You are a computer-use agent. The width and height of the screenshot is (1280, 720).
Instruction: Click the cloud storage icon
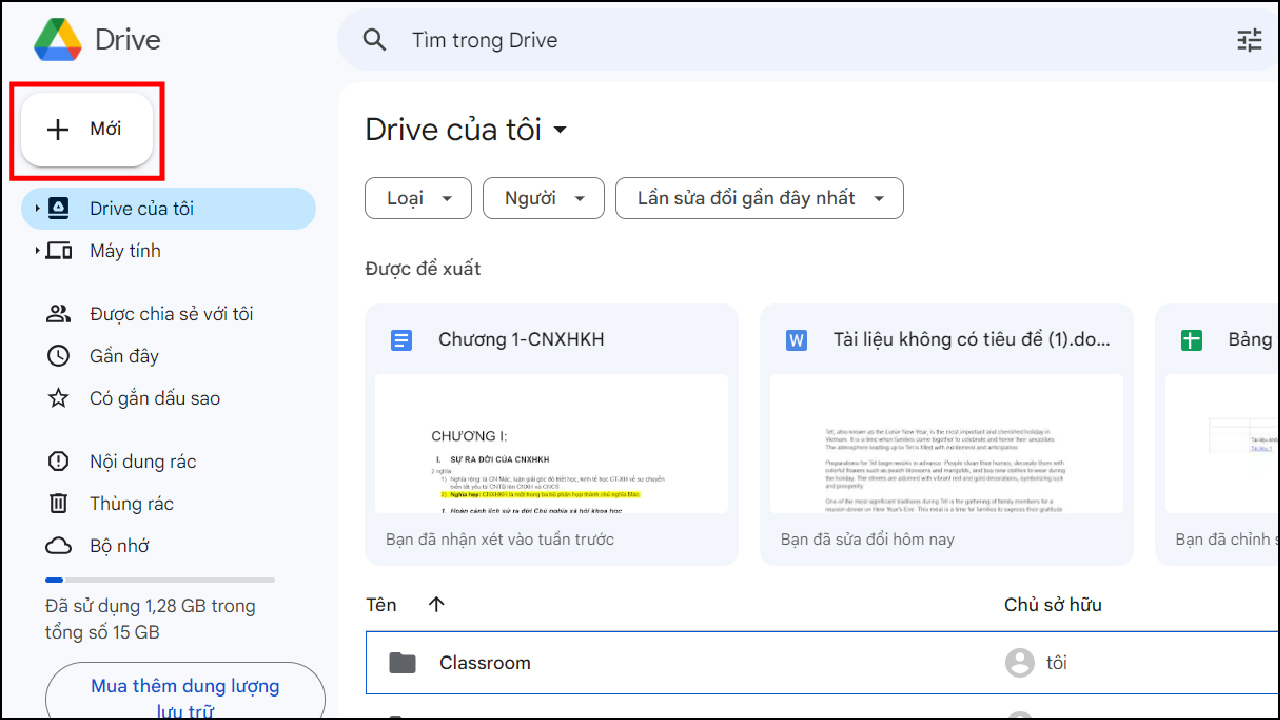pyautogui.click(x=59, y=545)
